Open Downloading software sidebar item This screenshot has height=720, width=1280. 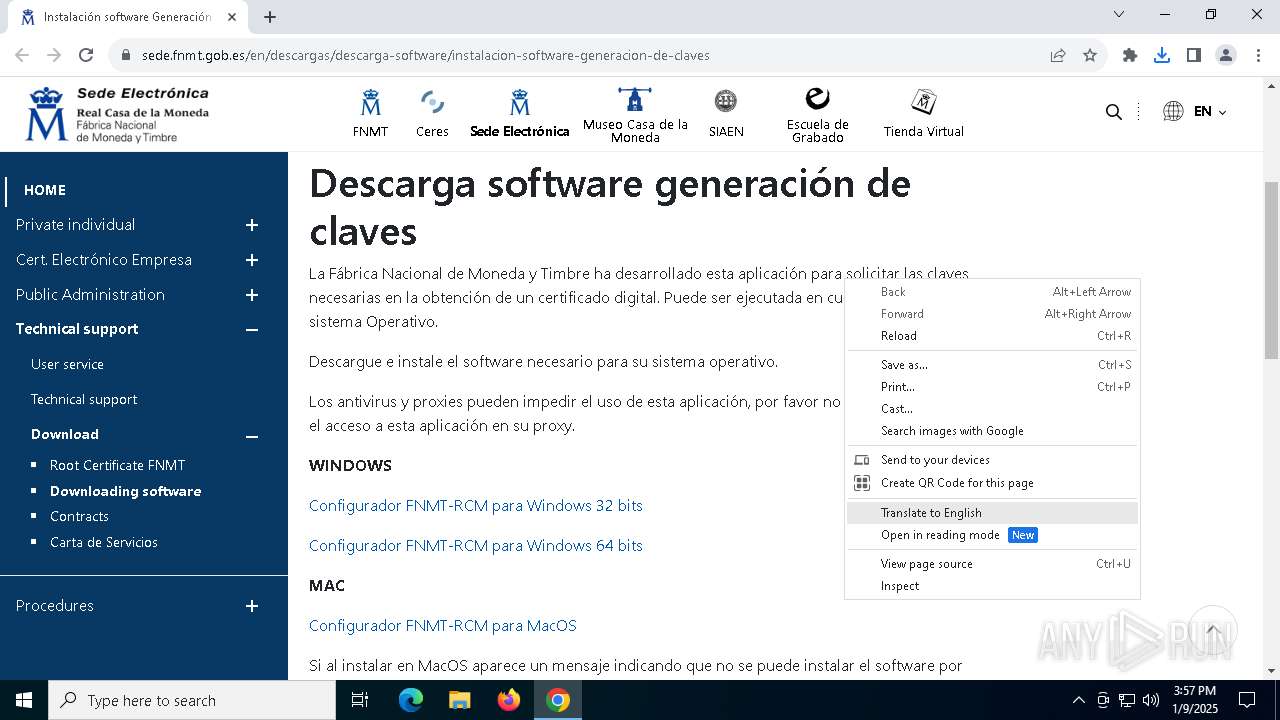(x=126, y=491)
